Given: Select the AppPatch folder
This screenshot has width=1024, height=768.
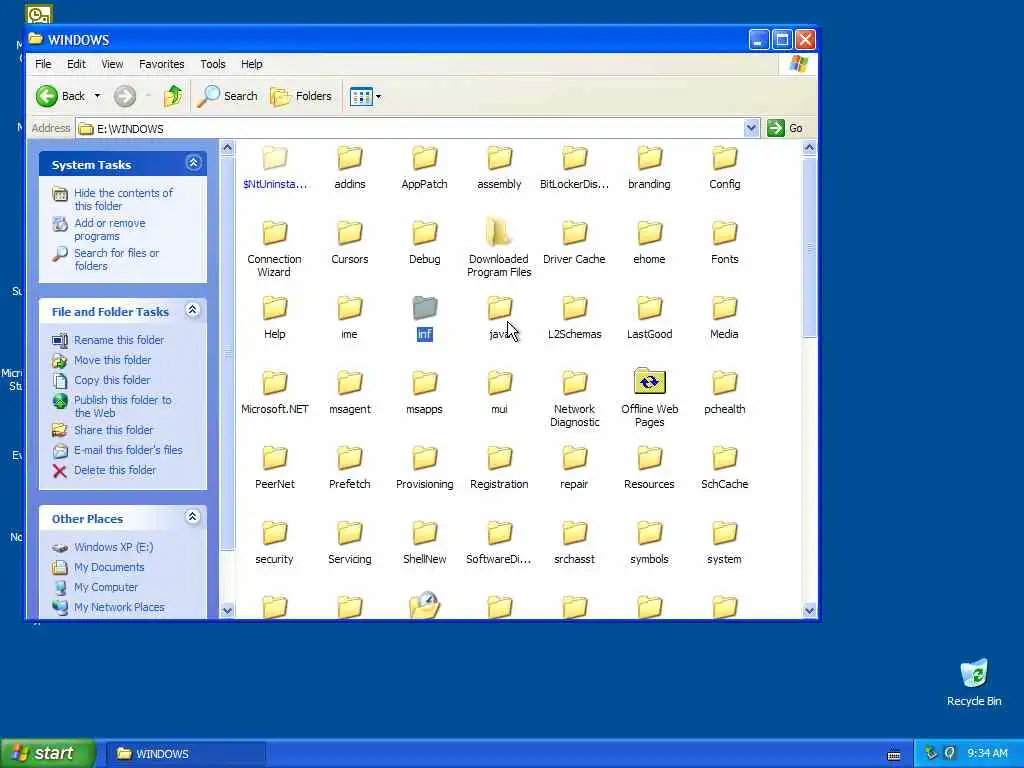Looking at the screenshot, I should point(424,167).
